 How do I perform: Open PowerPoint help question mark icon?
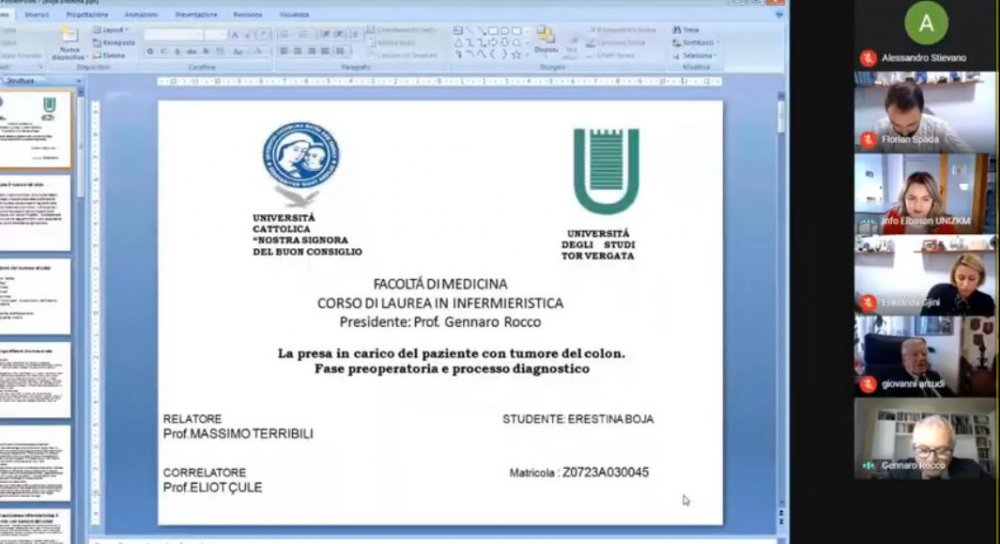pos(779,14)
